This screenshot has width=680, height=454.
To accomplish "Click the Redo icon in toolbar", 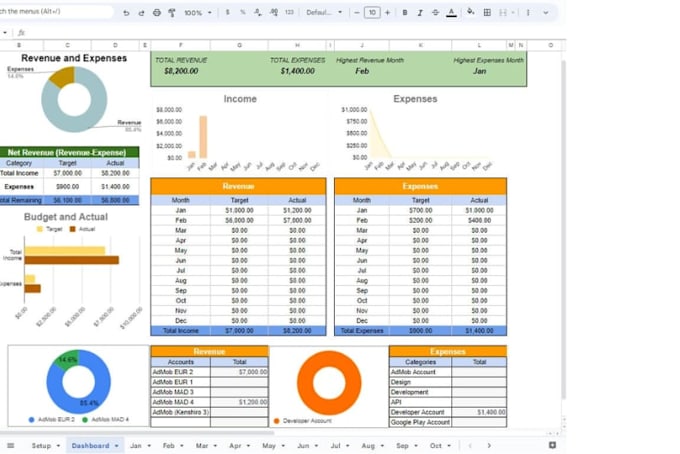I will 141,13.
